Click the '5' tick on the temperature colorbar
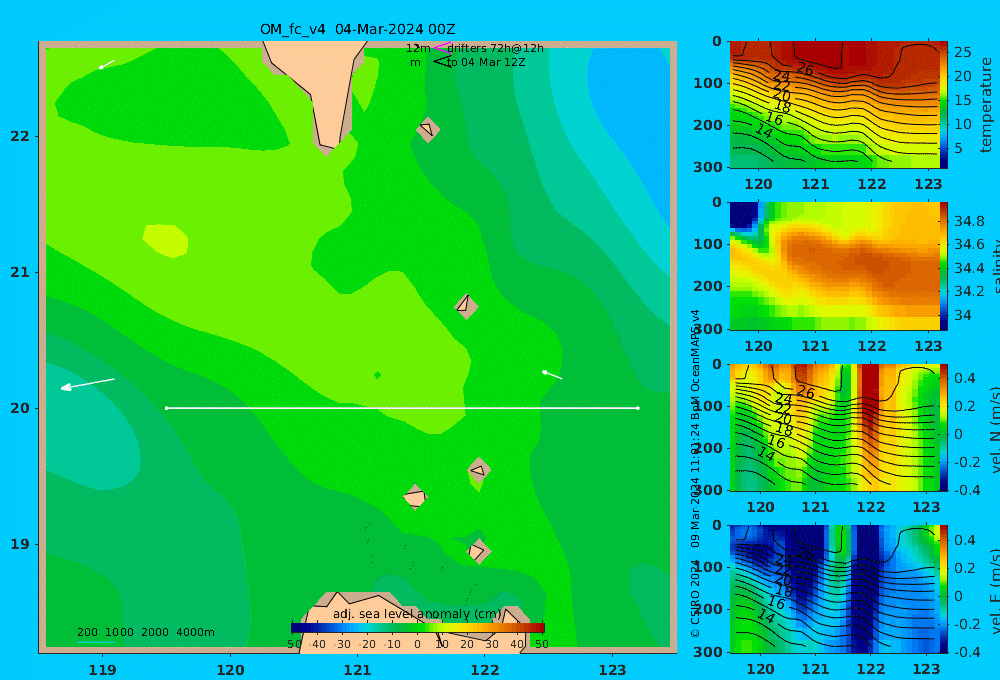Viewport: 1000px width, 680px height. (x=959, y=147)
